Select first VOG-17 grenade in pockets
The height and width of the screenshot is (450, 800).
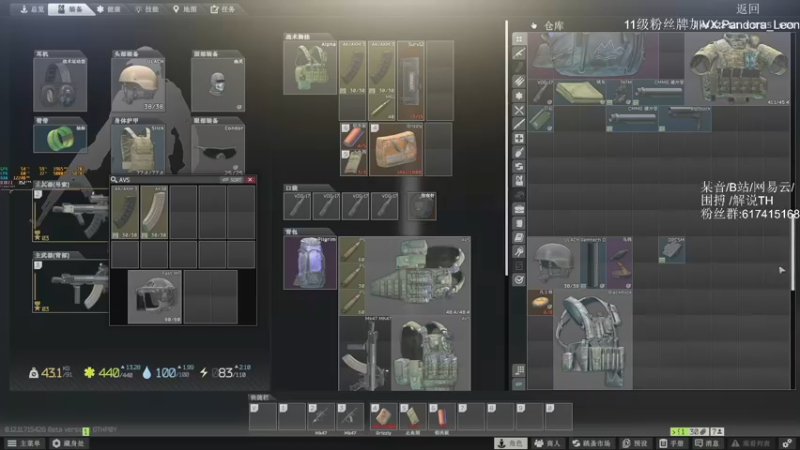(x=297, y=206)
